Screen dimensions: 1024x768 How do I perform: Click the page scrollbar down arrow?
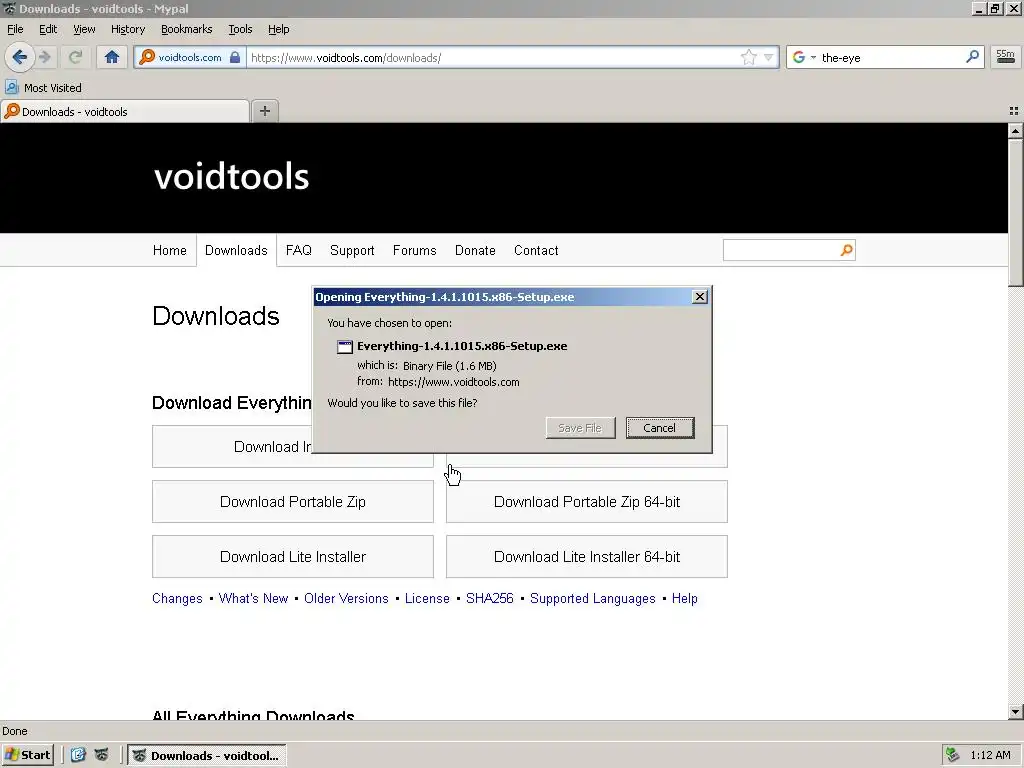click(1016, 712)
